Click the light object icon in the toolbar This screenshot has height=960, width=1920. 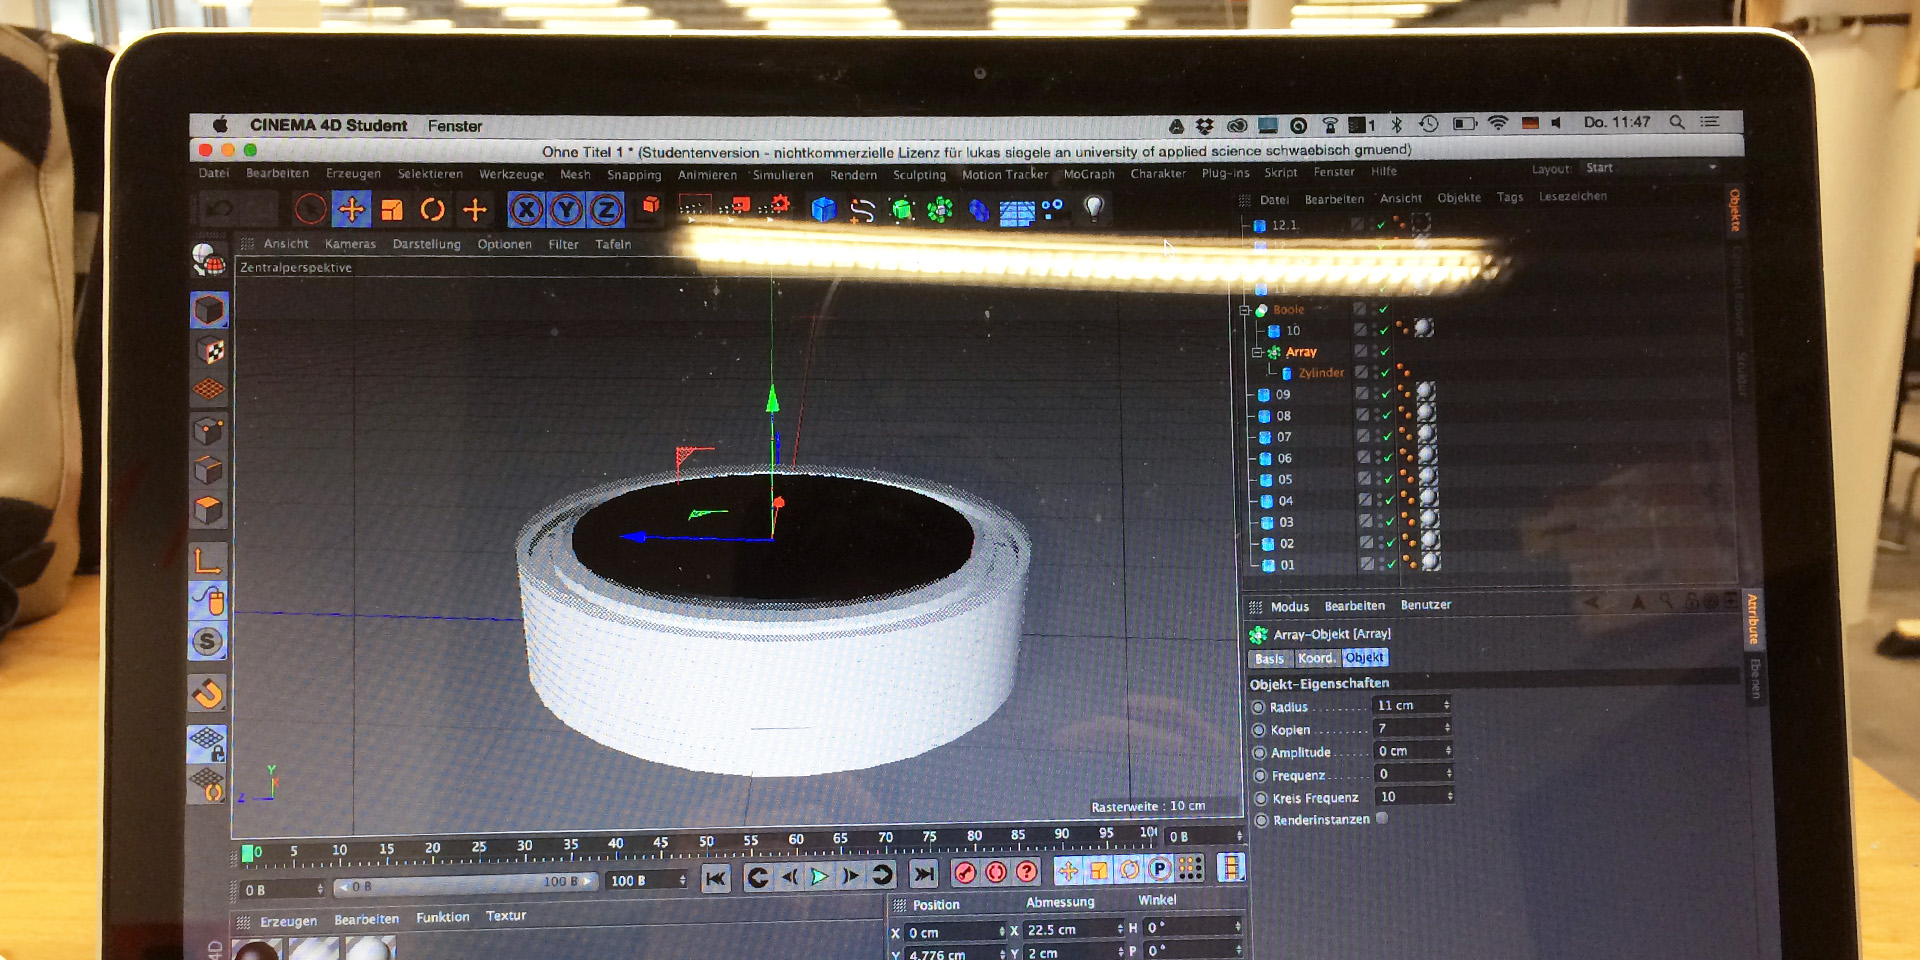click(1092, 207)
